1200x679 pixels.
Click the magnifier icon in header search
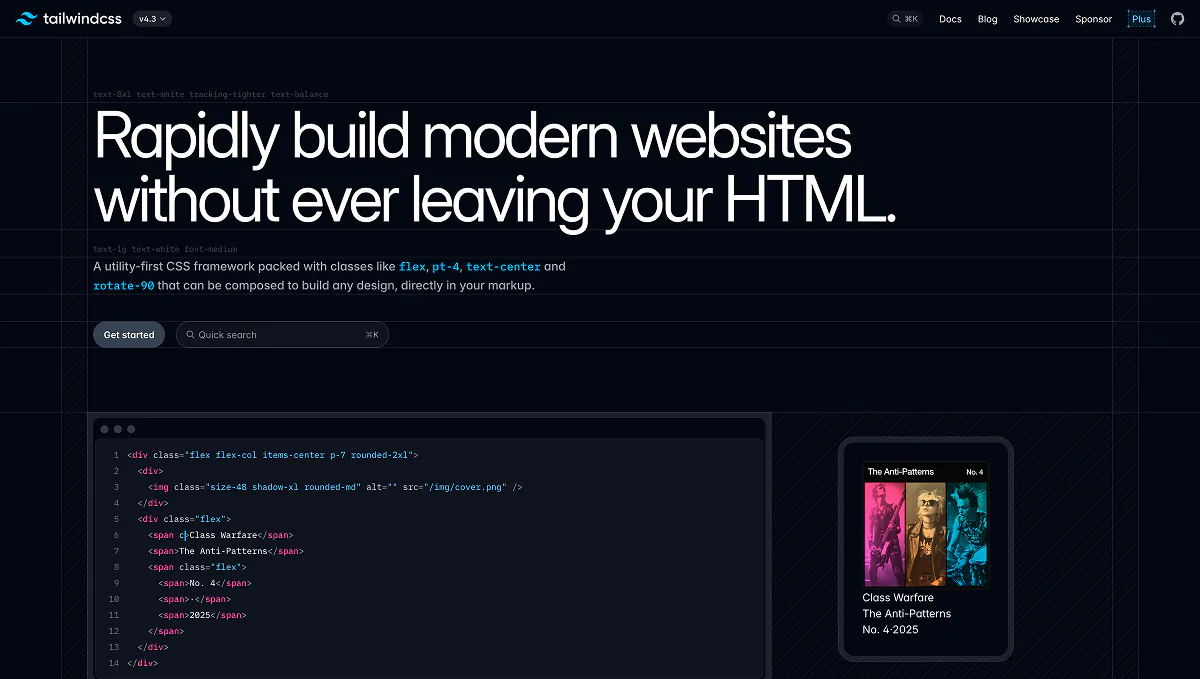[896, 19]
